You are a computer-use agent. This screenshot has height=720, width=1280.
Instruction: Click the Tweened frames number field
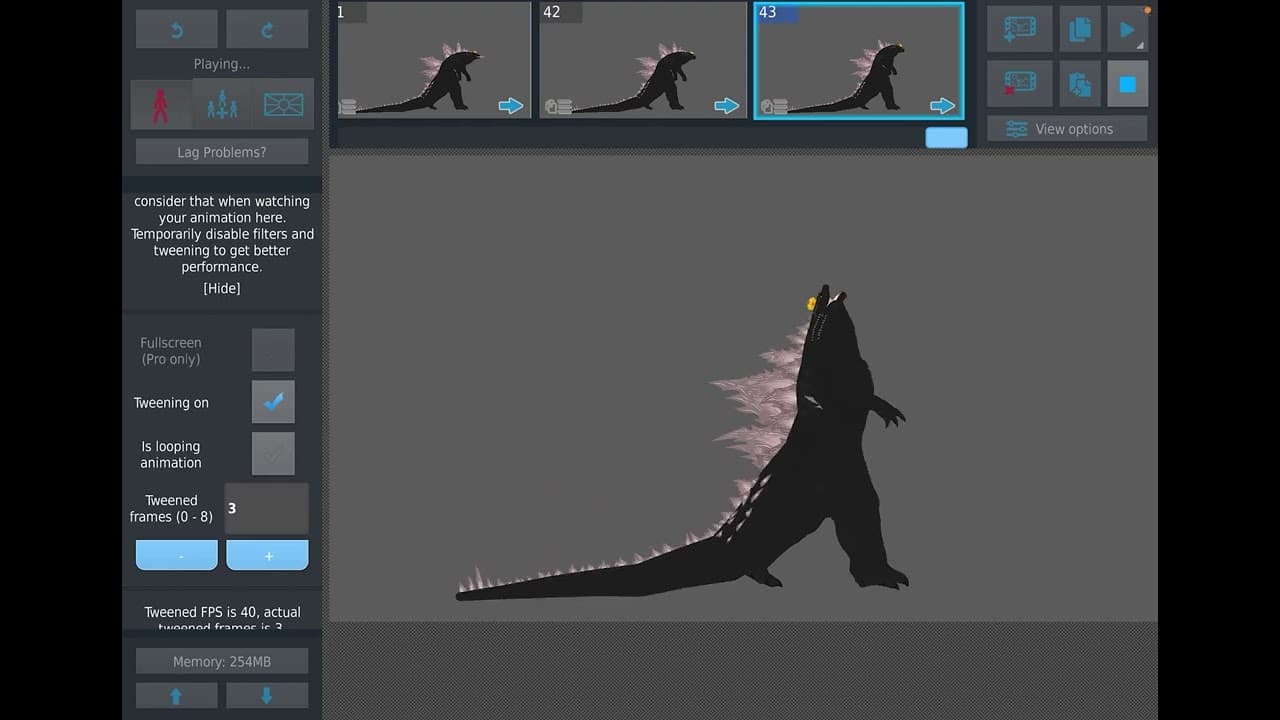click(266, 508)
